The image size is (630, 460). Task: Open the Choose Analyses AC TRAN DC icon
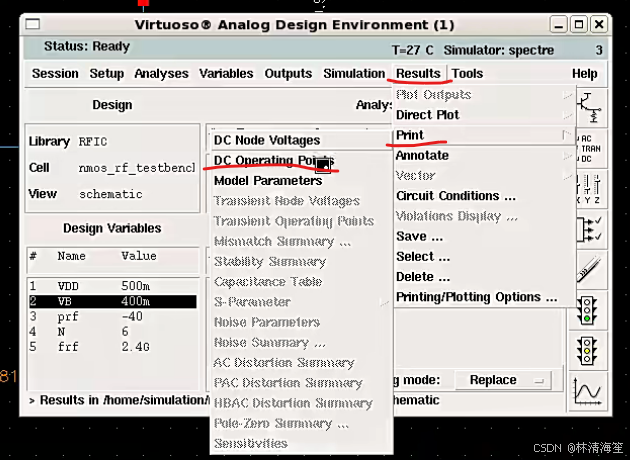[x=591, y=148]
